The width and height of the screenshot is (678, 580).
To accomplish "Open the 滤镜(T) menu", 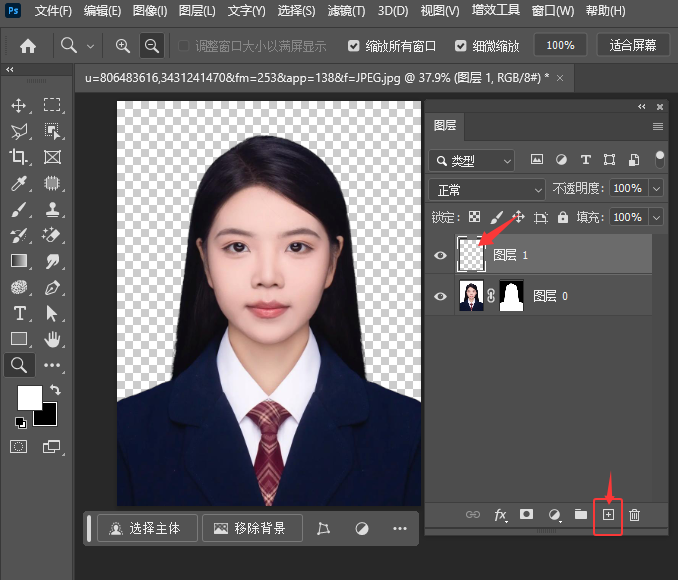I will pyautogui.click(x=346, y=12).
